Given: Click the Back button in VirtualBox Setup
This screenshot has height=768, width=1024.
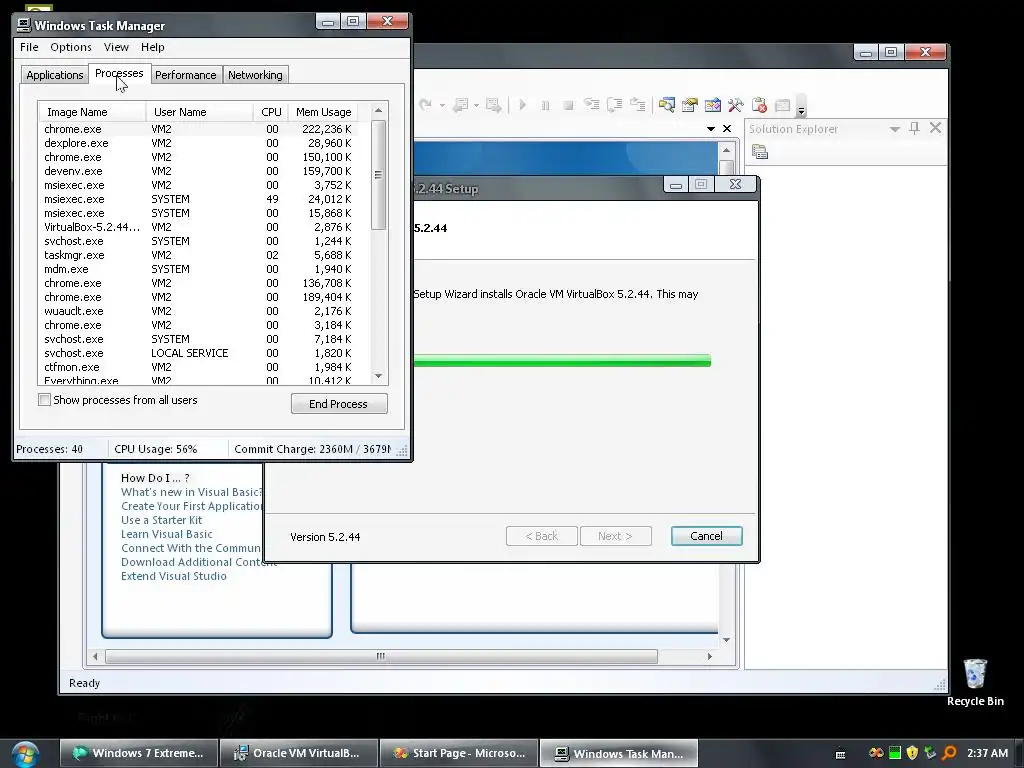Looking at the screenshot, I should click(542, 536).
